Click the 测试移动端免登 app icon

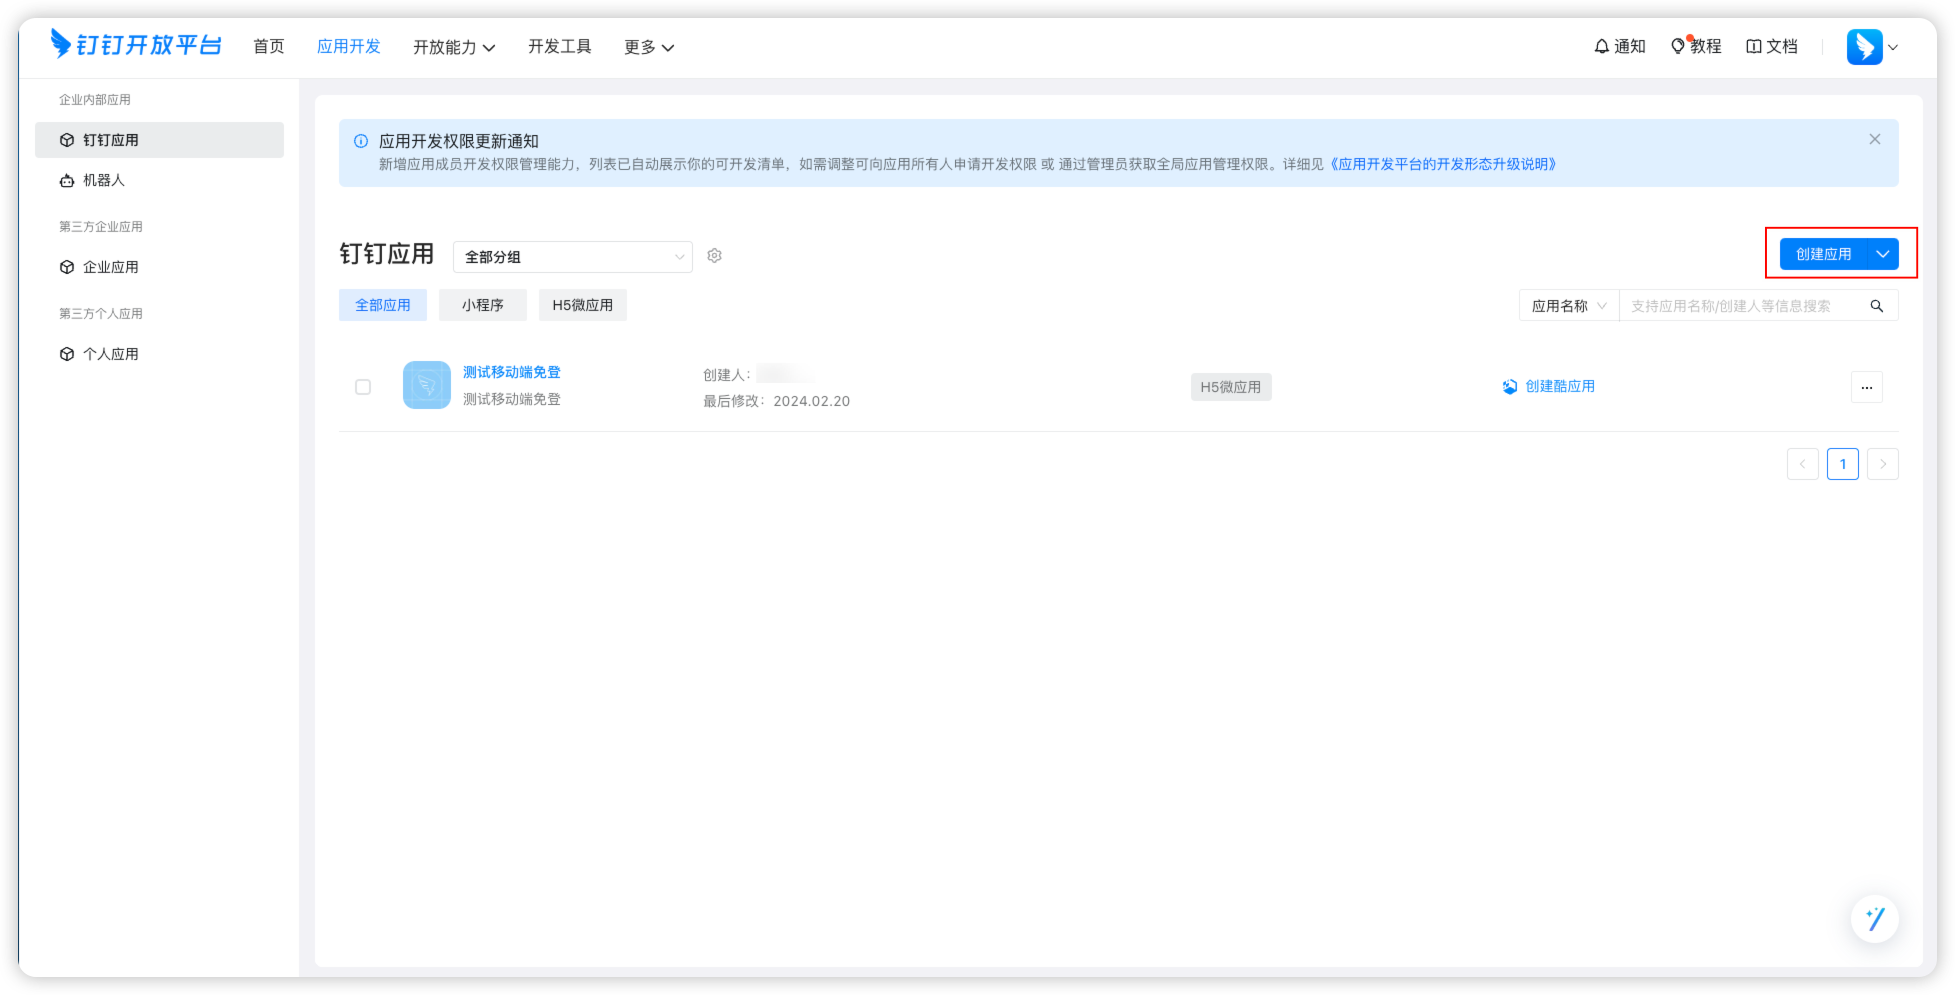coord(427,385)
